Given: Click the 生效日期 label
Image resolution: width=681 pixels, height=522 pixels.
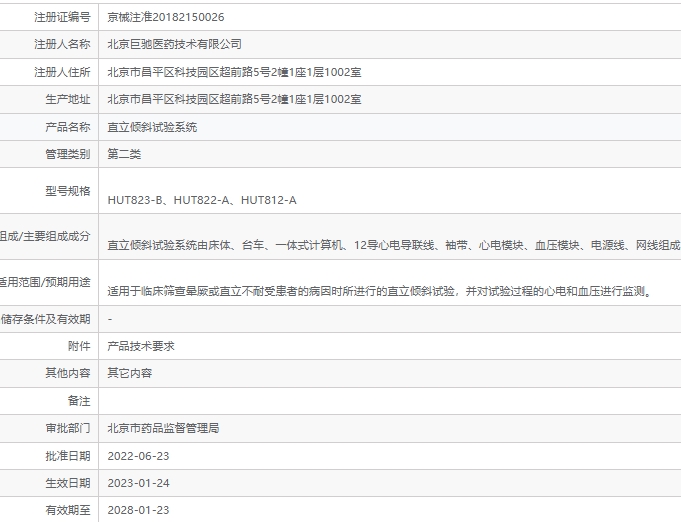Looking at the screenshot, I should pos(68,483).
